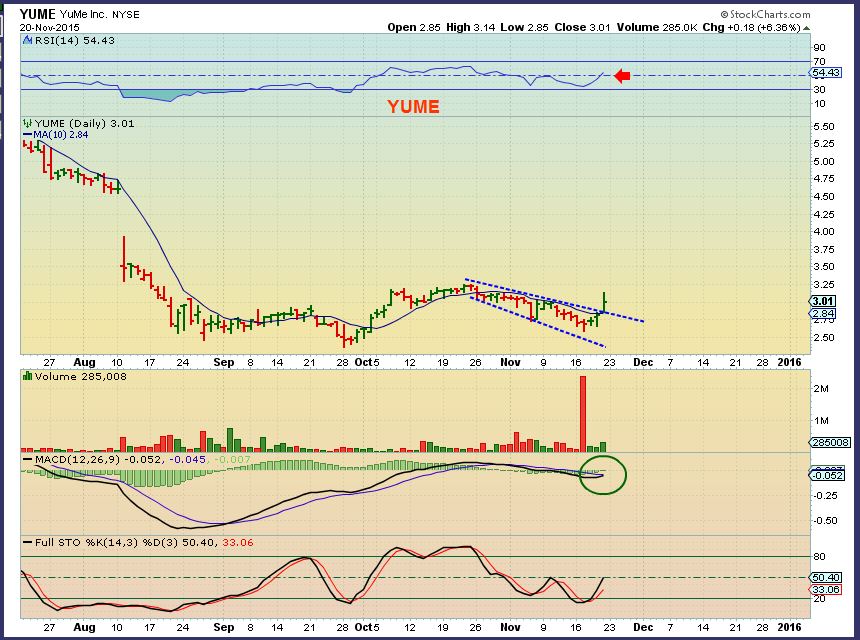Screen dimensions: 860x640
Task: Click the 285008 volume value tag
Action: coord(830,443)
